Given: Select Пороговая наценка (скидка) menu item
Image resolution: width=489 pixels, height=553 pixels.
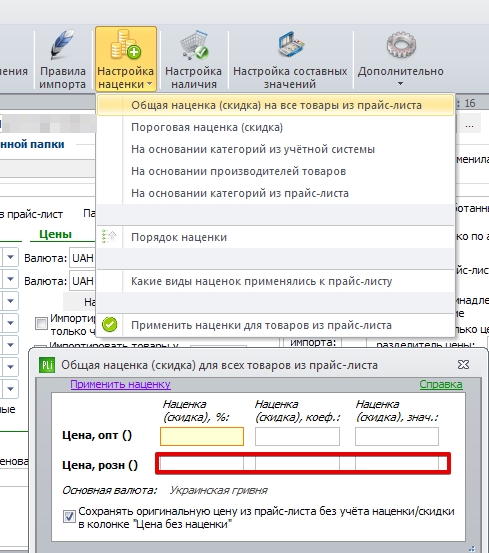Looking at the screenshot, I should click(207, 127).
